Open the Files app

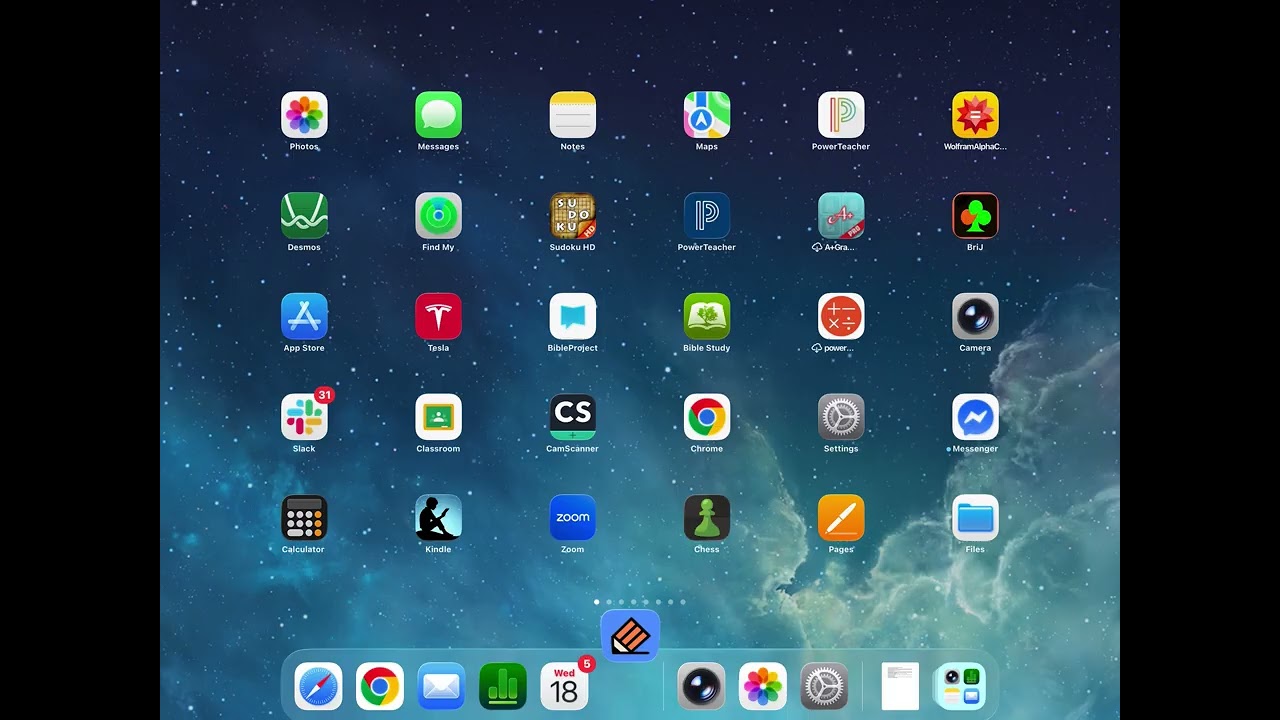(975, 518)
